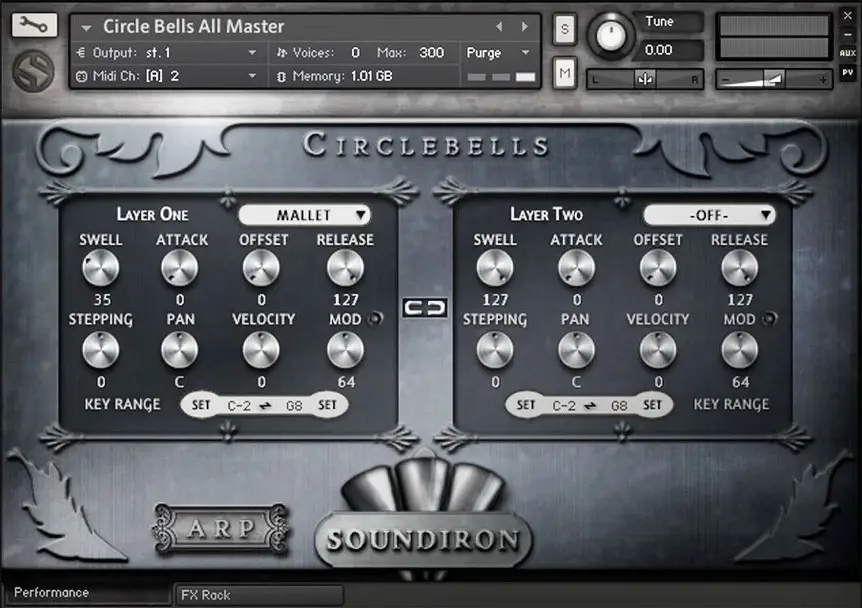Solo the instrument with S button

pyautogui.click(x=565, y=29)
